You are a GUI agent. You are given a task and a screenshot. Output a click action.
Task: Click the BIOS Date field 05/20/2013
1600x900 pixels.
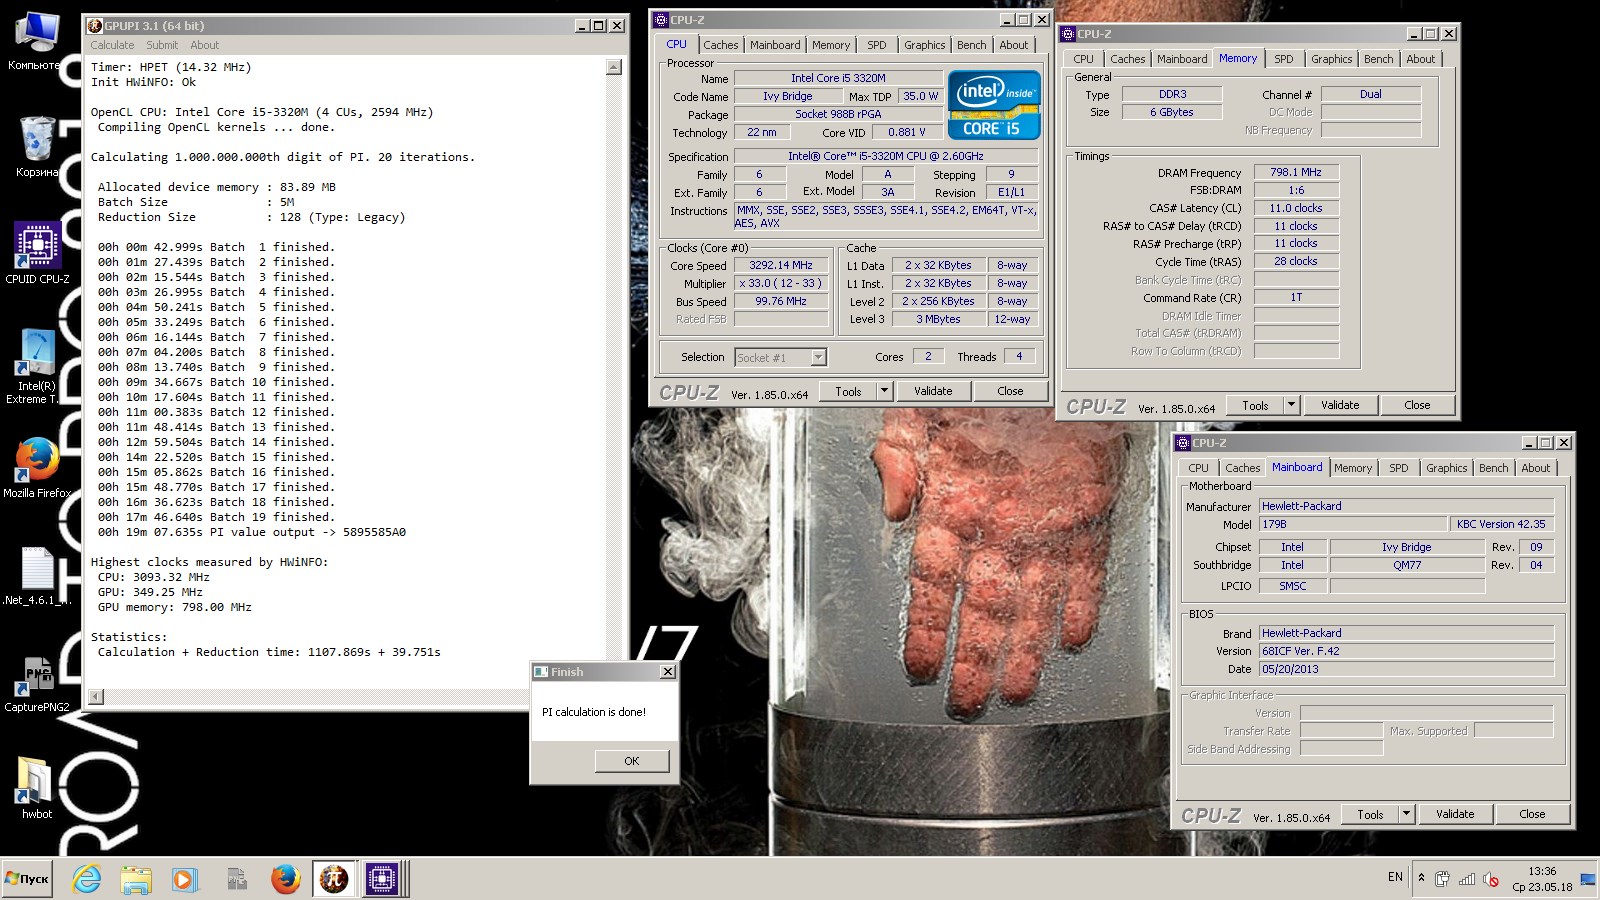(1406, 669)
